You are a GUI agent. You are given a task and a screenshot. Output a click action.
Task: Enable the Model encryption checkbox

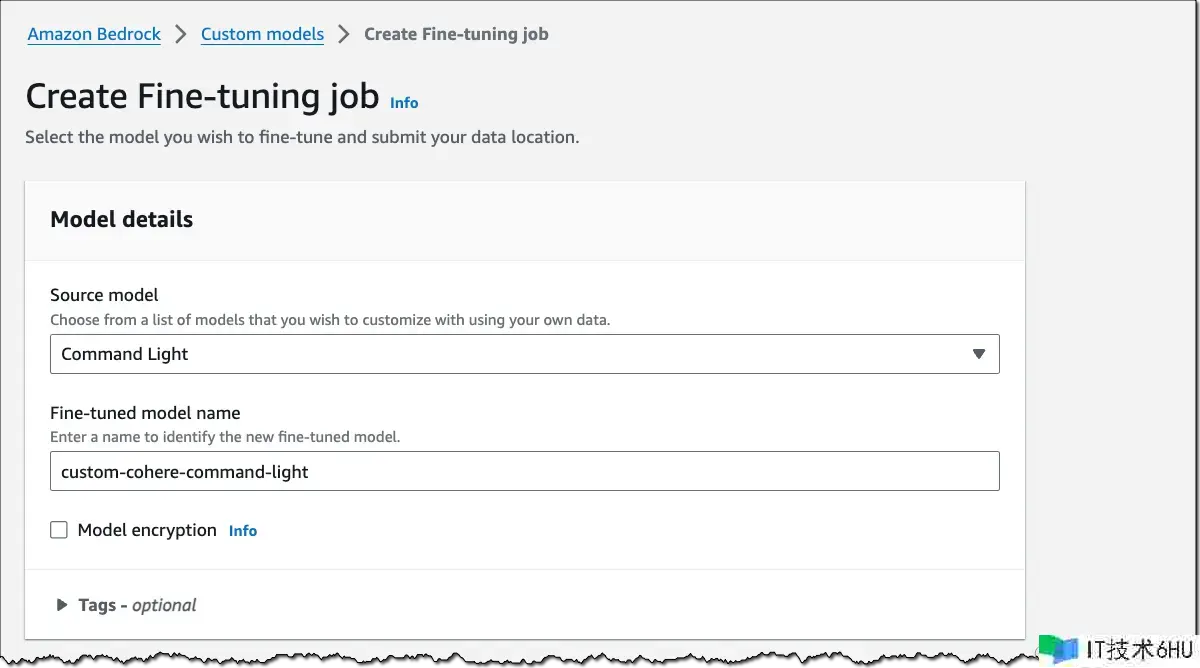[x=59, y=530]
